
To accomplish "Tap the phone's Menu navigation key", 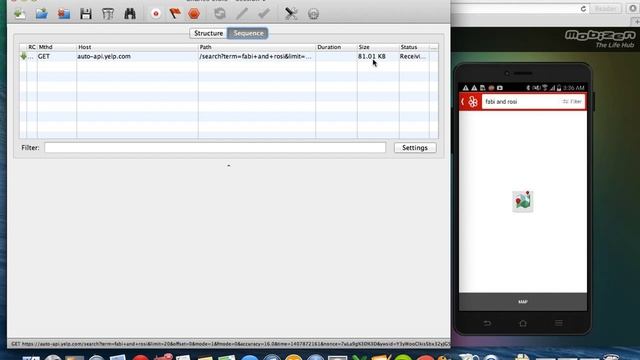I will tap(559, 323).
